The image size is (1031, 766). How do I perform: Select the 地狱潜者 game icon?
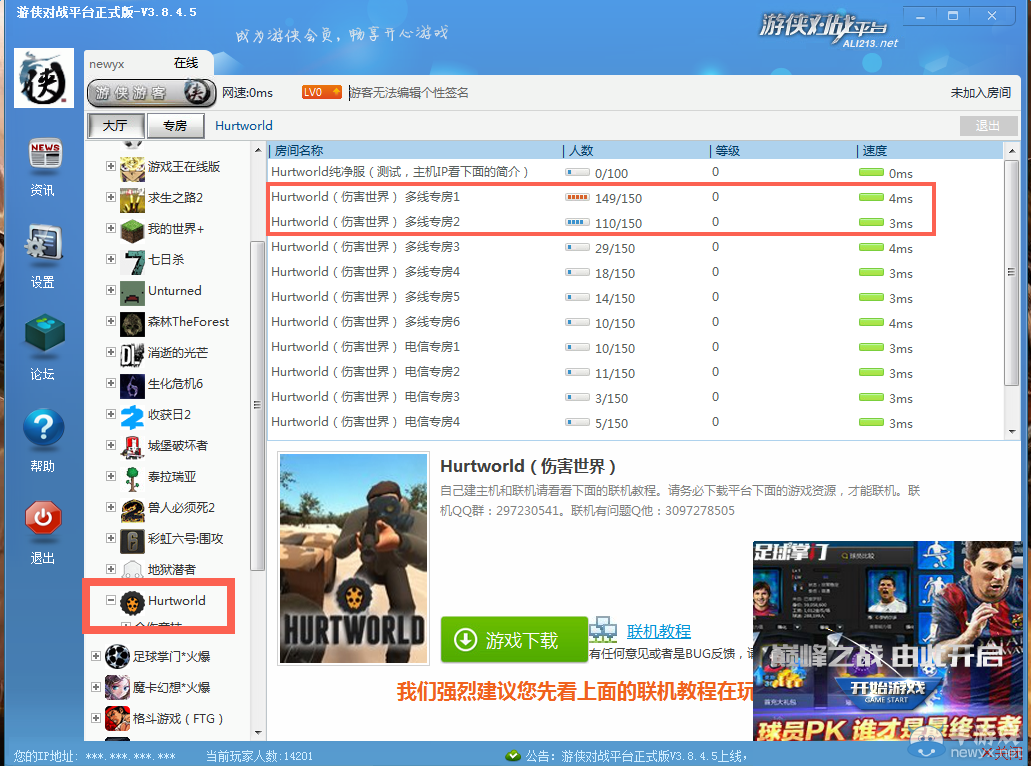coord(132,569)
